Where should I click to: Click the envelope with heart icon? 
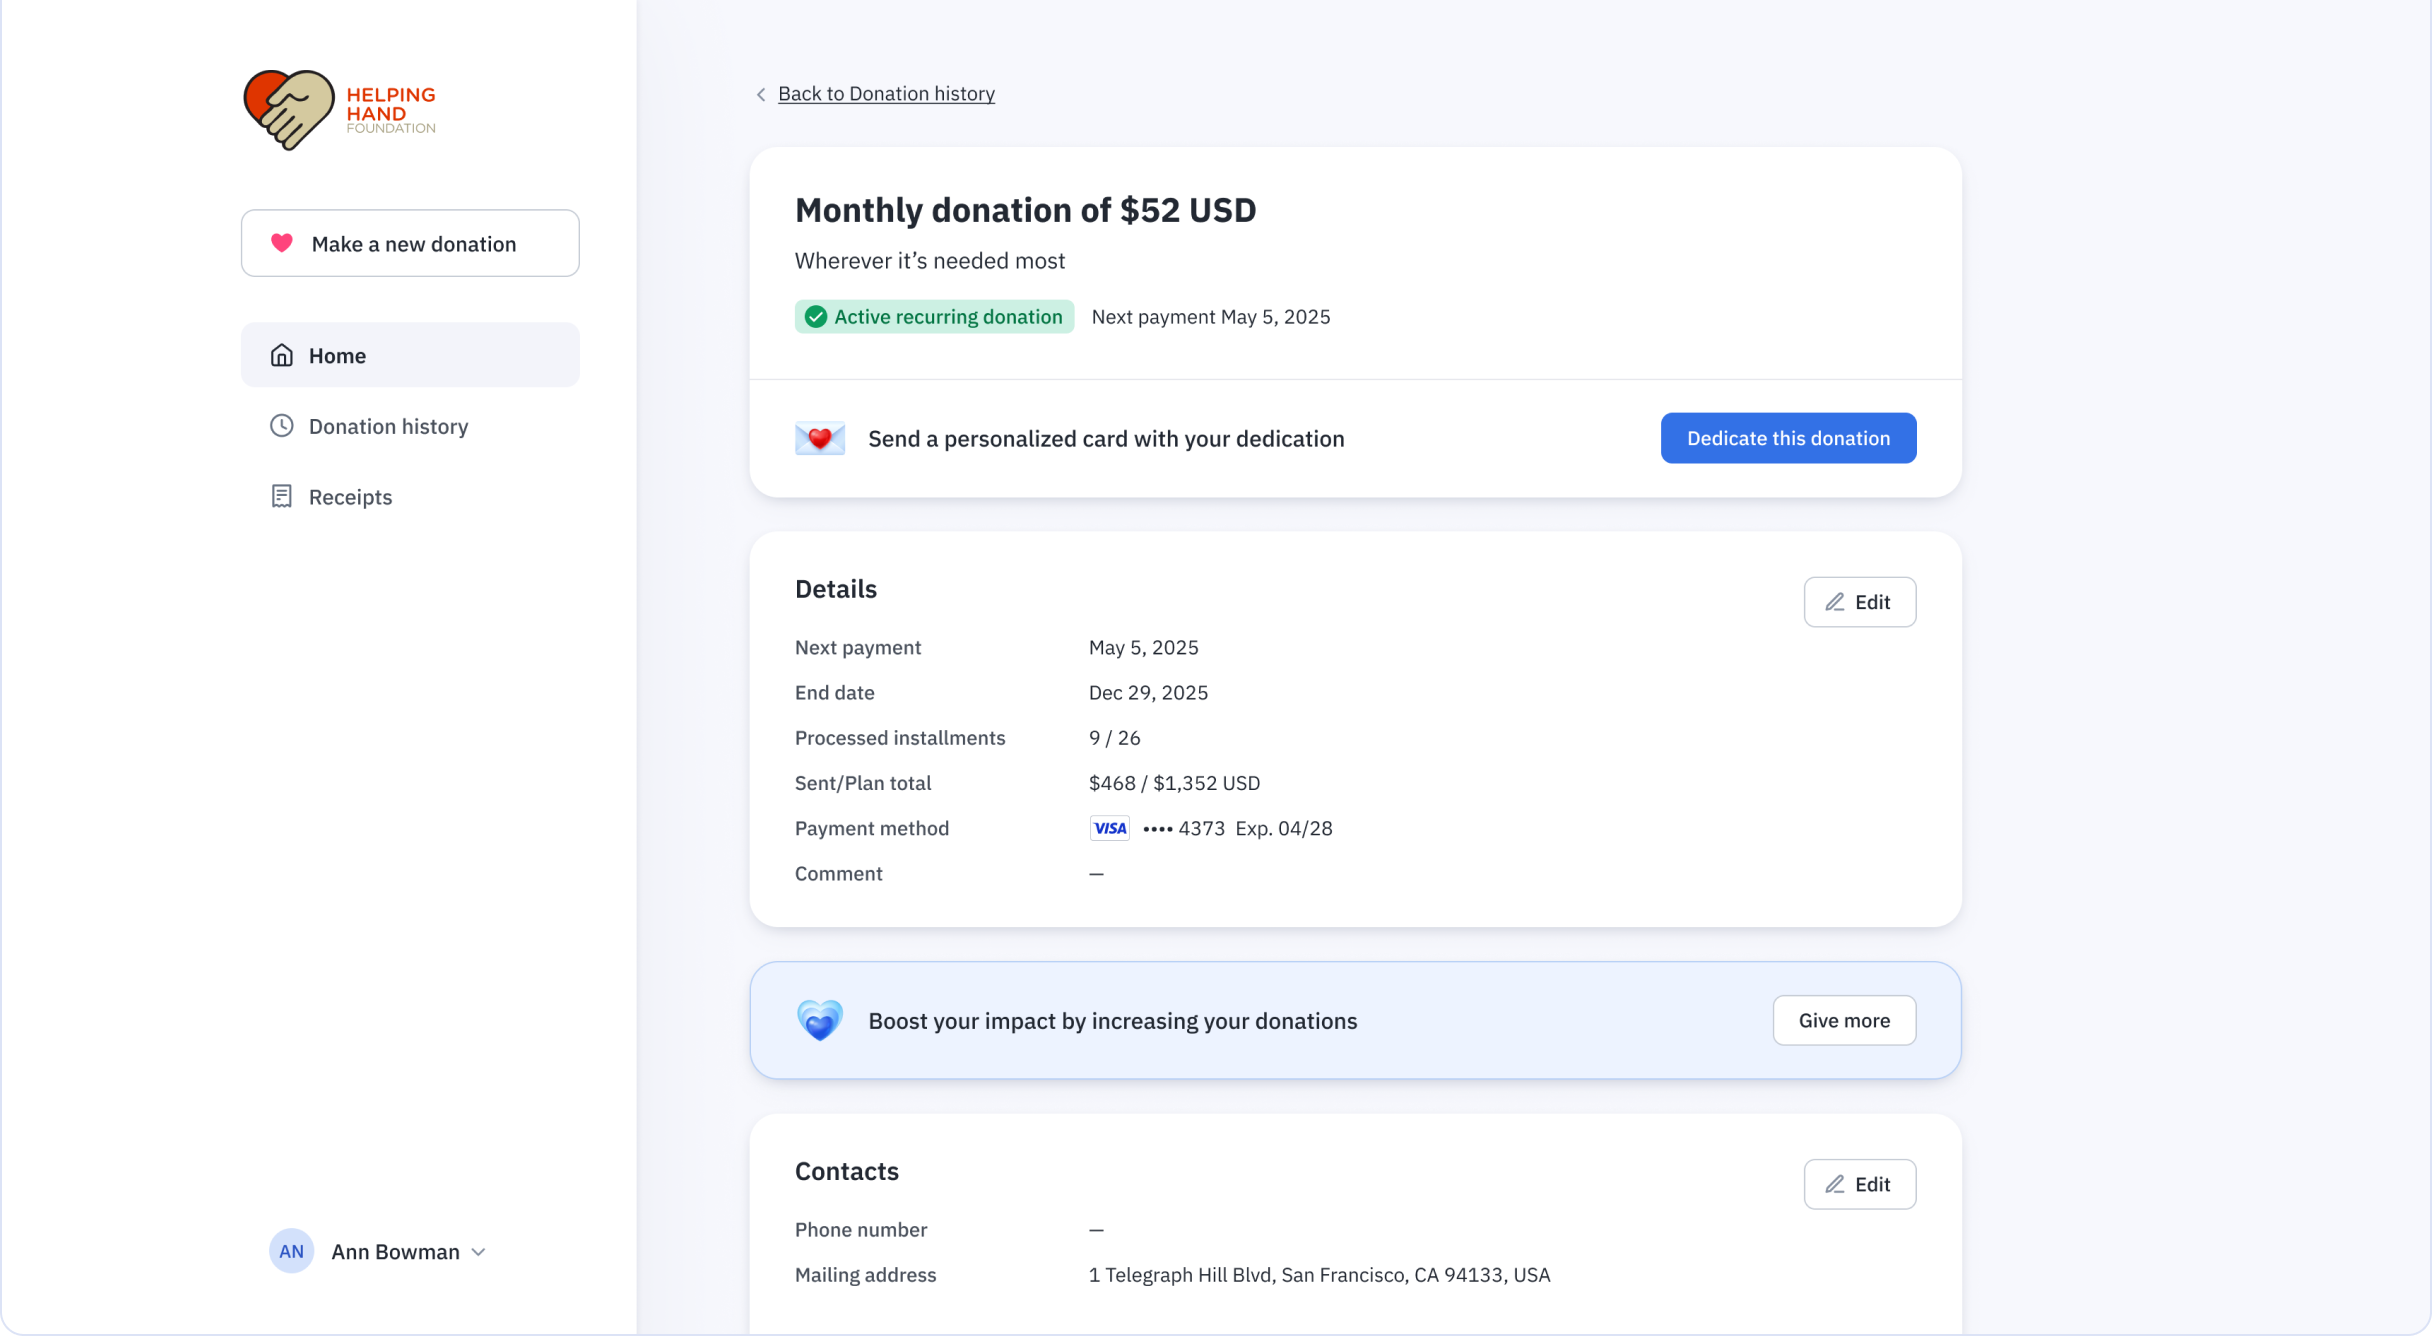(x=819, y=438)
